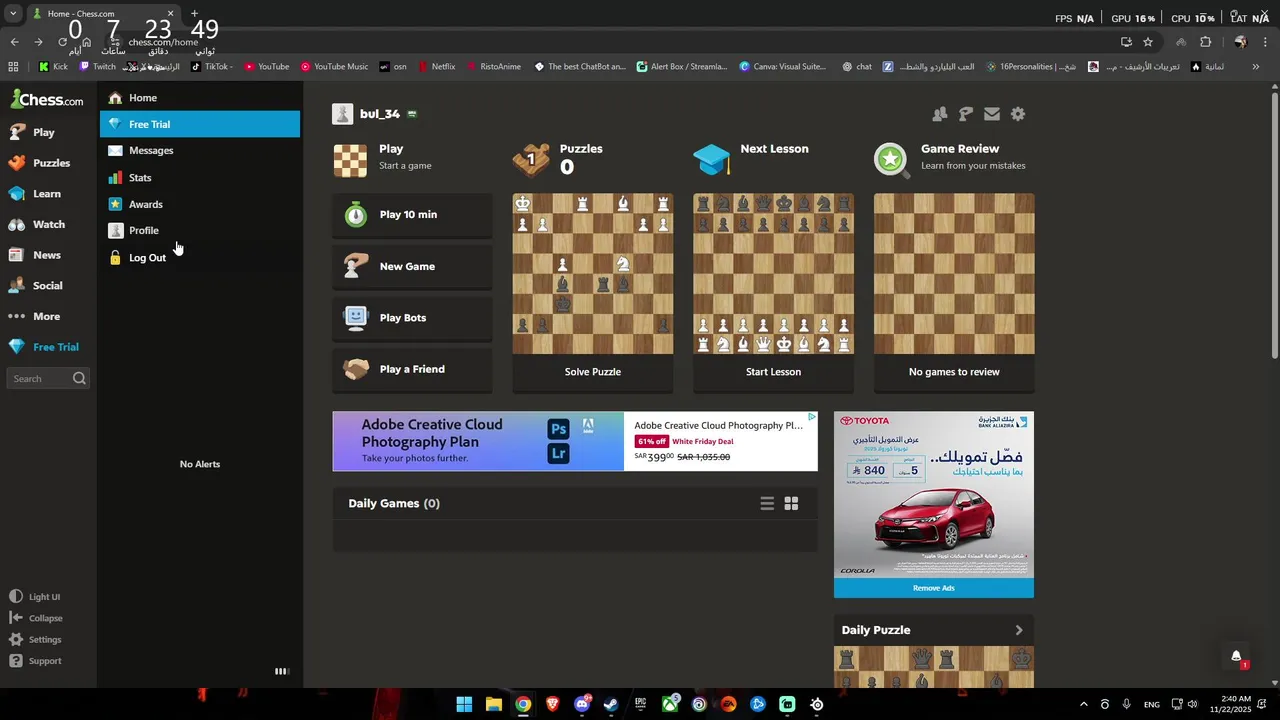Open Awards from the flyout menu
1280x720 pixels.
click(x=200, y=204)
